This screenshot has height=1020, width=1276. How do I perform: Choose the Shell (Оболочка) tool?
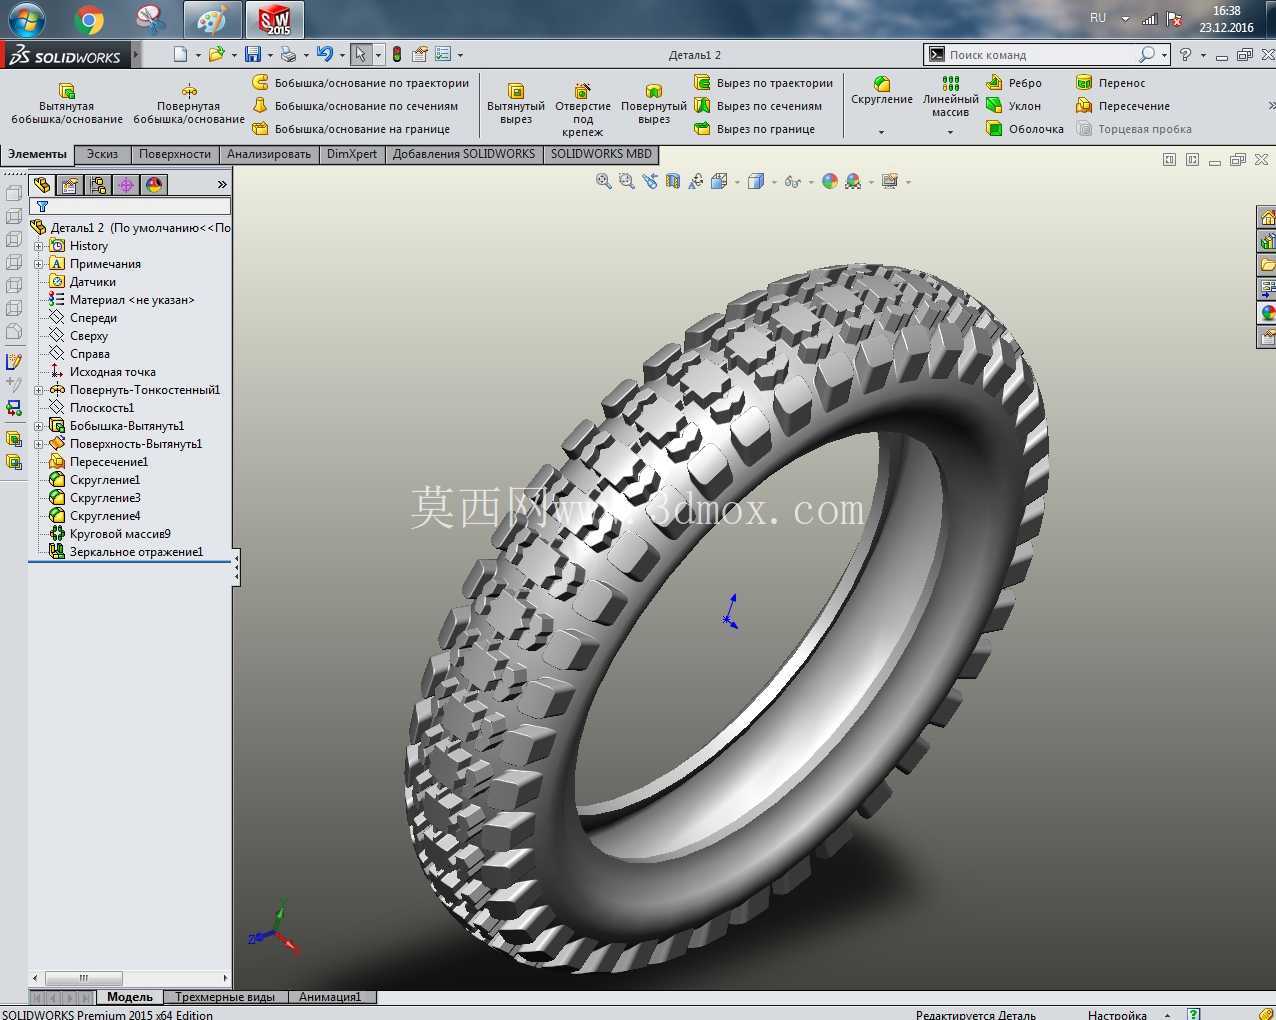1025,129
